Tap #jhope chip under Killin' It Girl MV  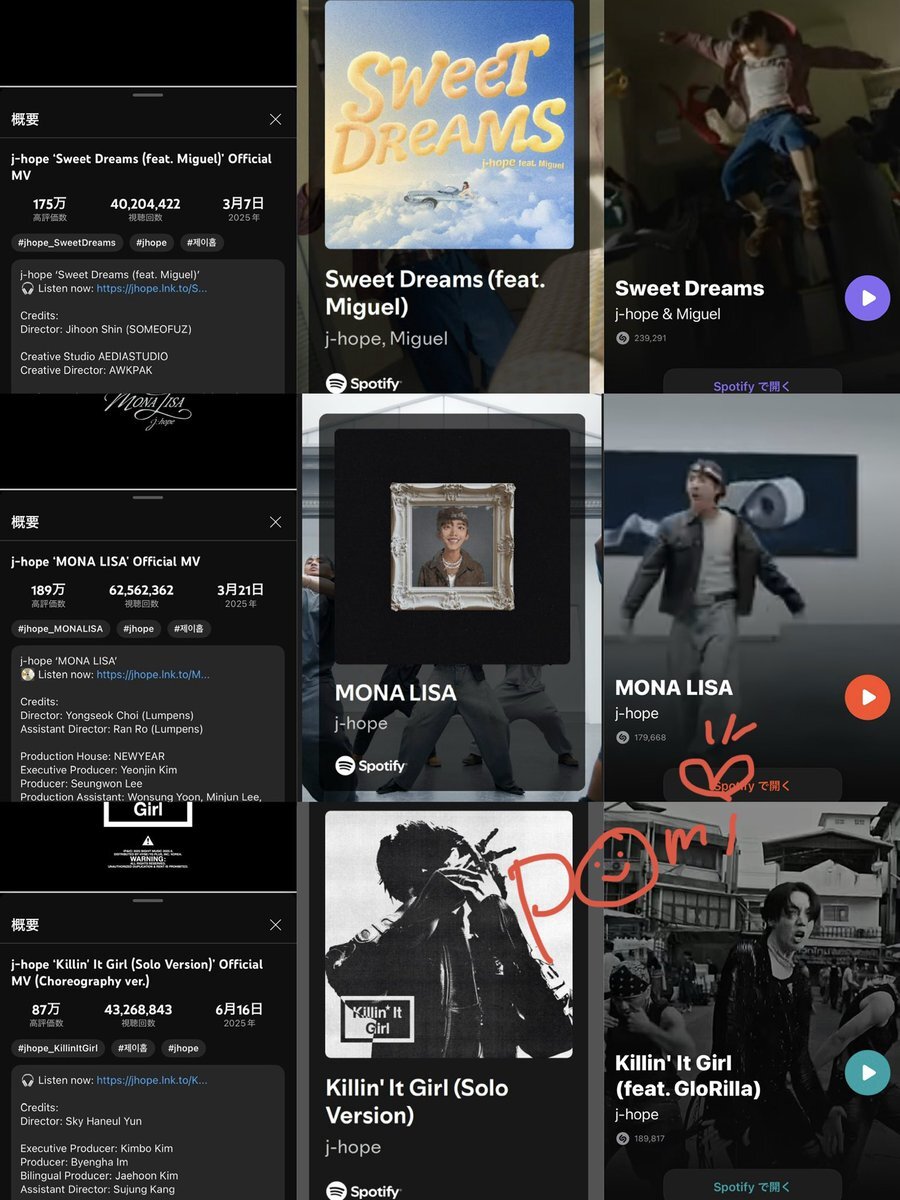coord(183,1048)
